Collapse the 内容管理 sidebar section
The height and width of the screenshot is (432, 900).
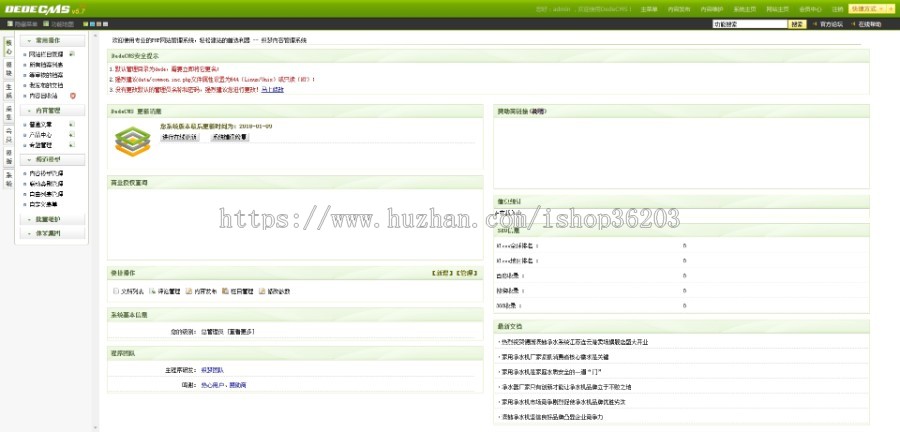pyautogui.click(x=48, y=111)
